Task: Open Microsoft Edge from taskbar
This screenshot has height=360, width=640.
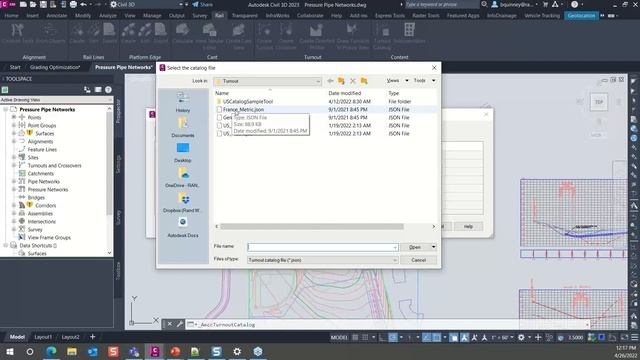Action: tap(51, 351)
